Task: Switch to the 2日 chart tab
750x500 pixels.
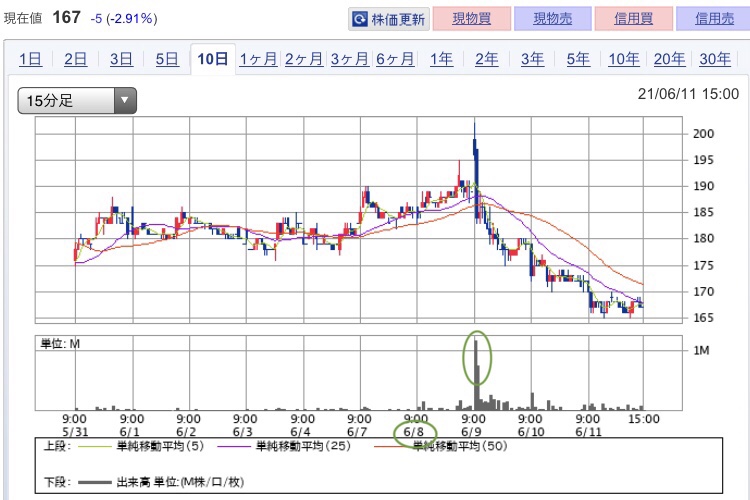Action: pos(76,59)
